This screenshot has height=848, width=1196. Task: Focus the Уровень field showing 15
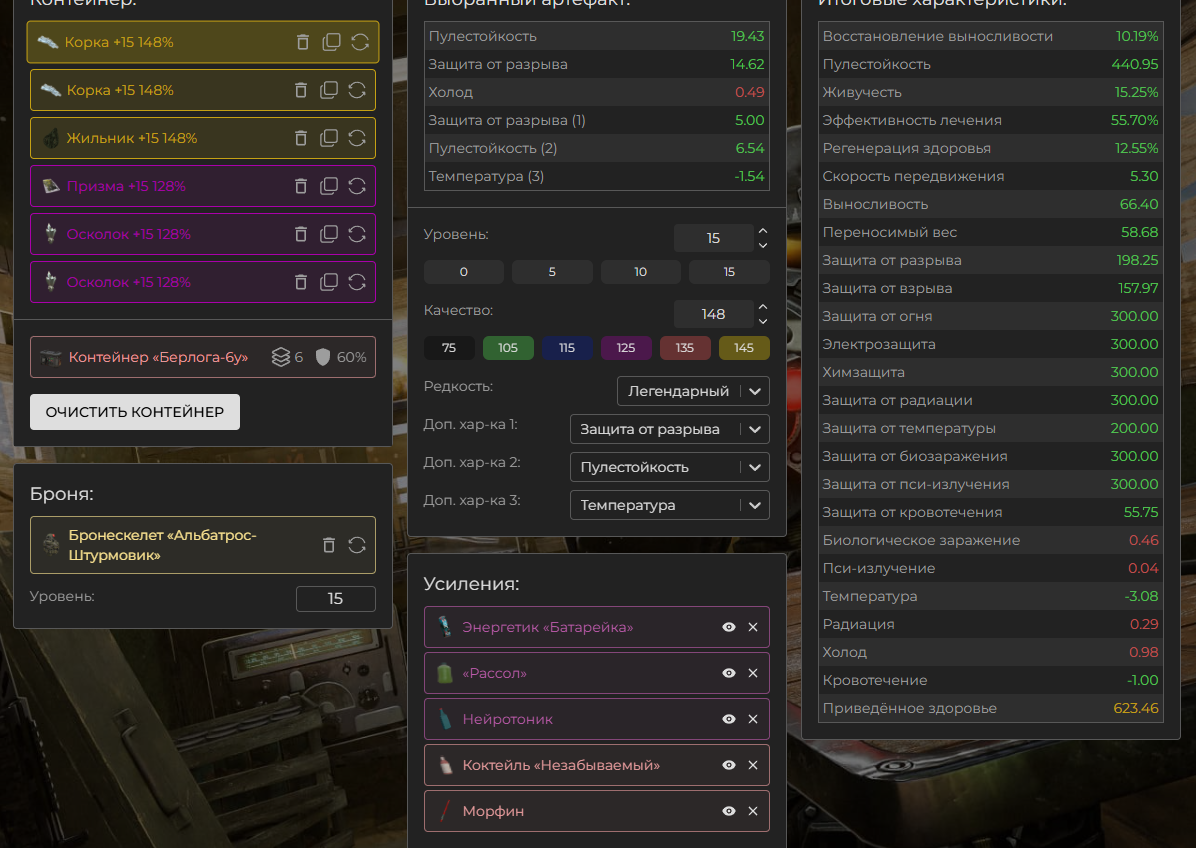[713, 238]
